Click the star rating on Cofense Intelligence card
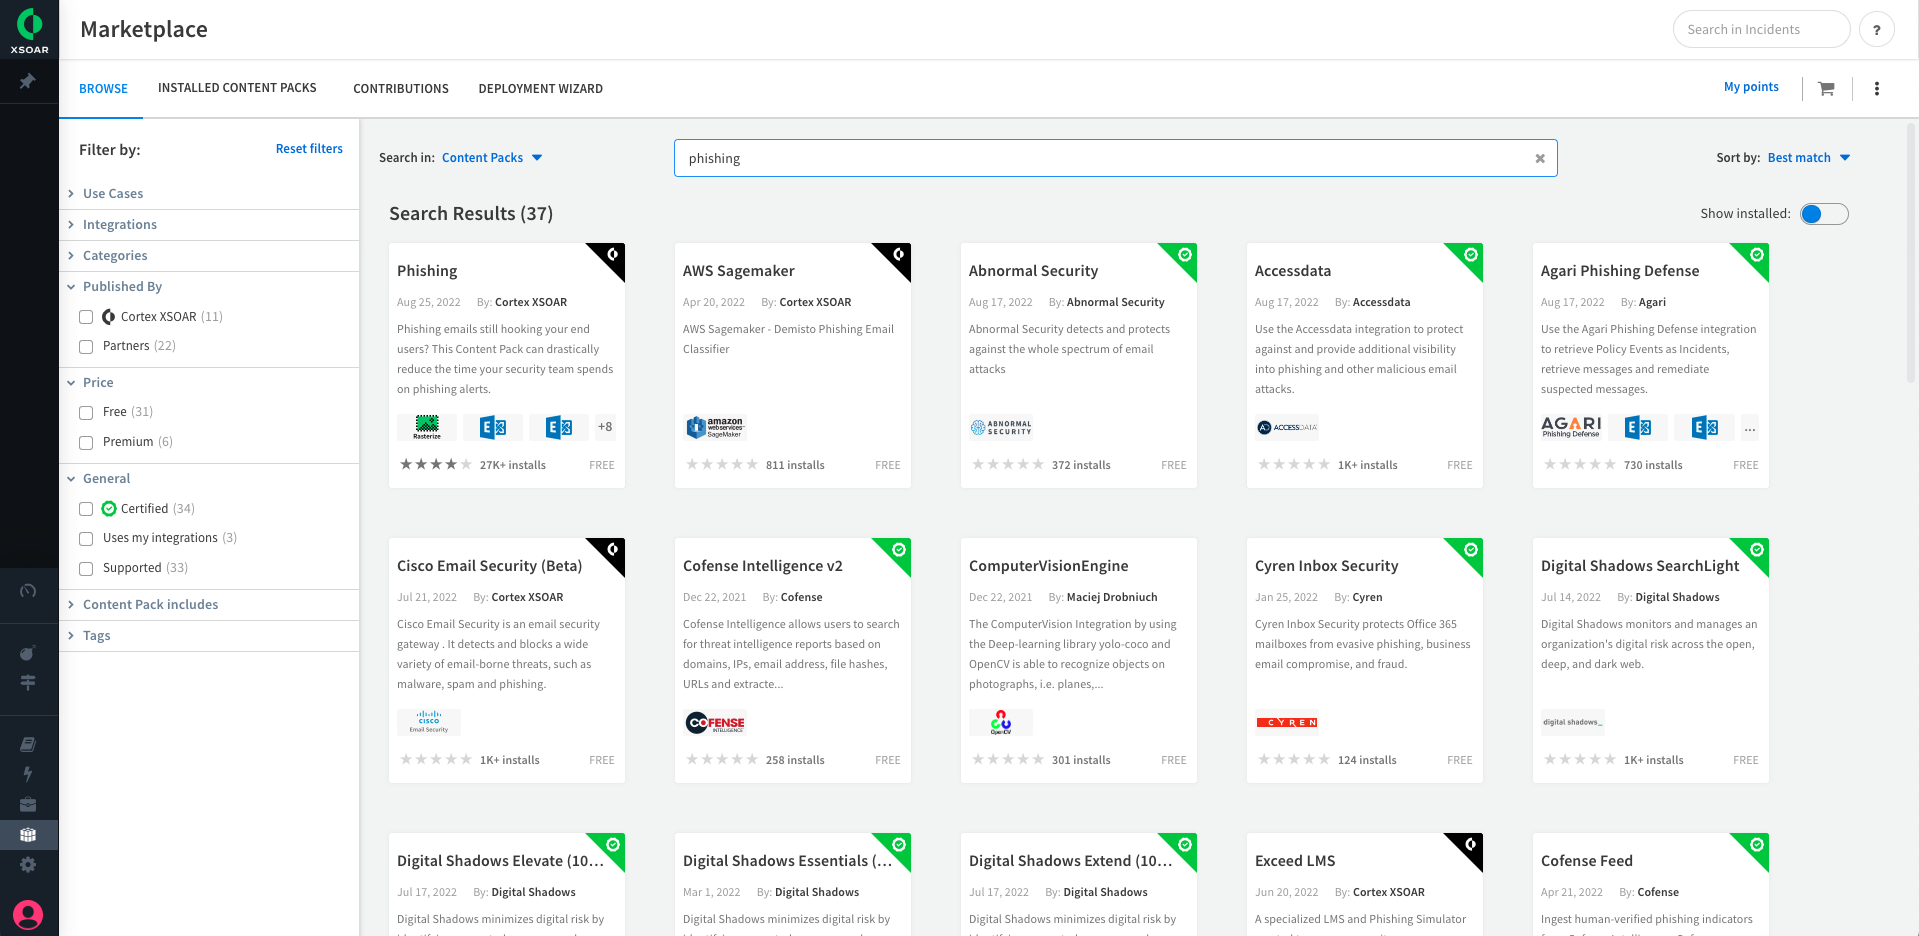 722,760
